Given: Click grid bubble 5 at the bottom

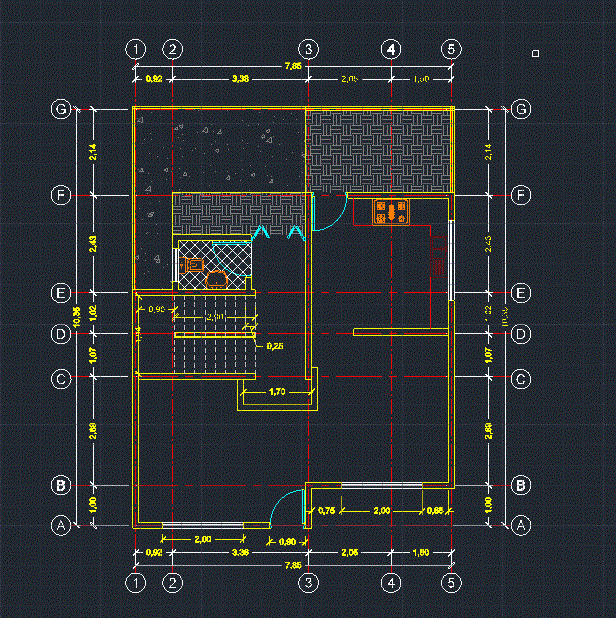Looking at the screenshot, I should [x=451, y=583].
